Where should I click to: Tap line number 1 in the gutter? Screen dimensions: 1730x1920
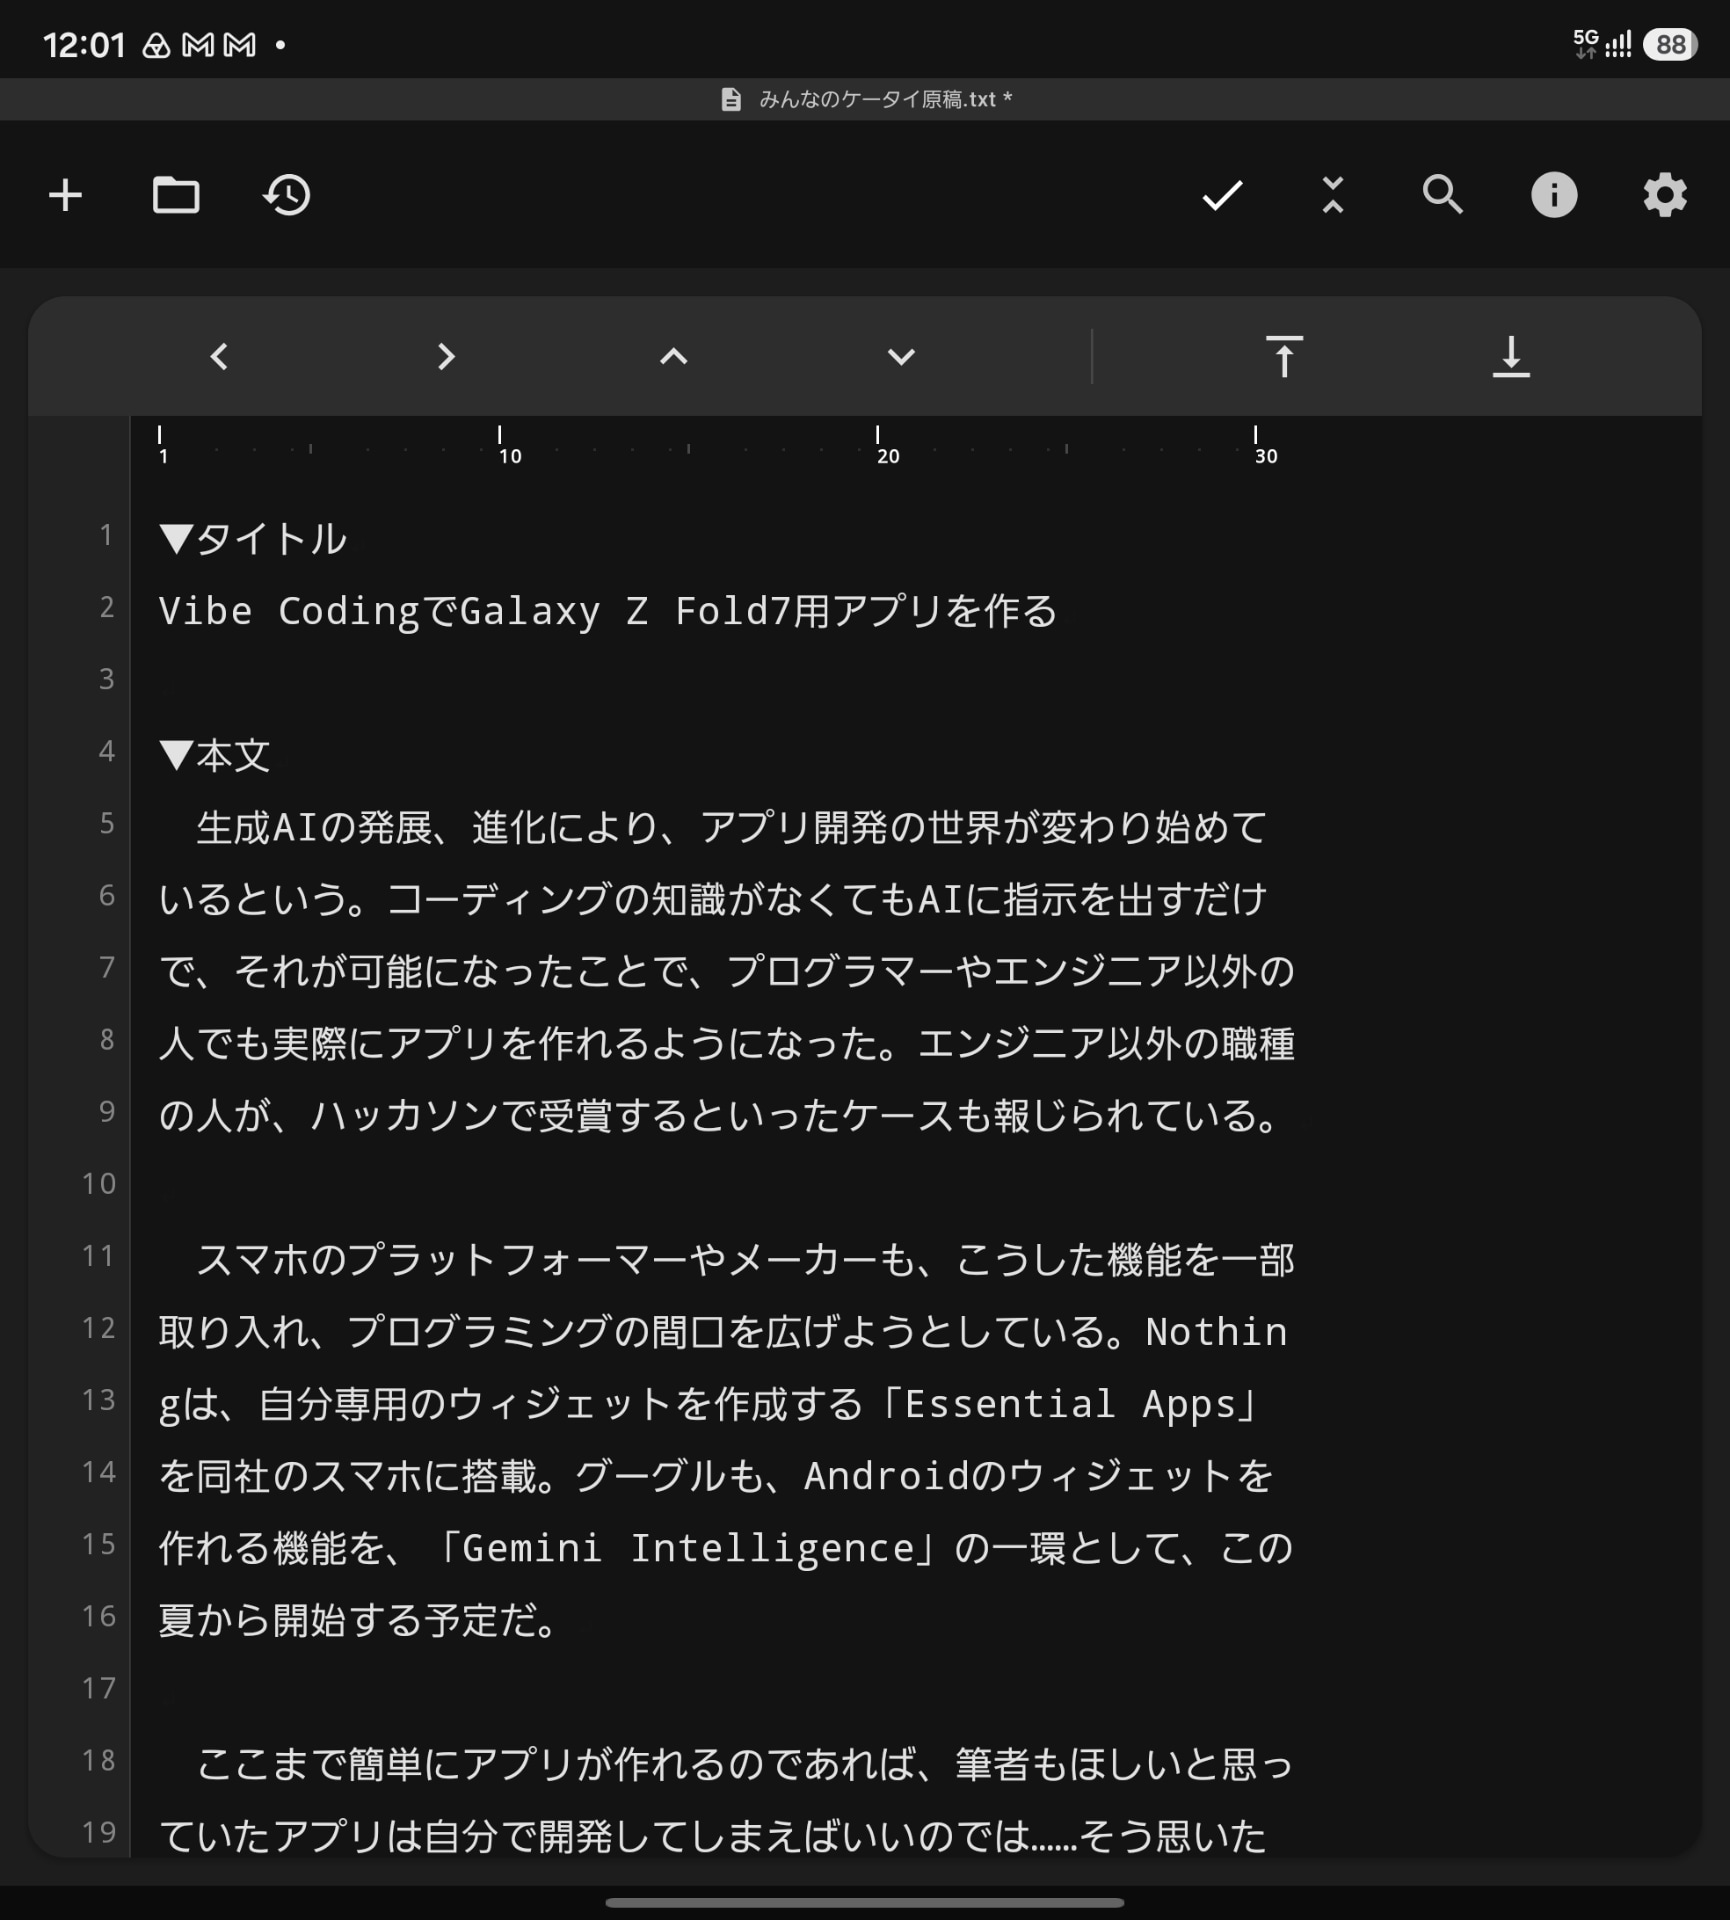click(x=106, y=535)
